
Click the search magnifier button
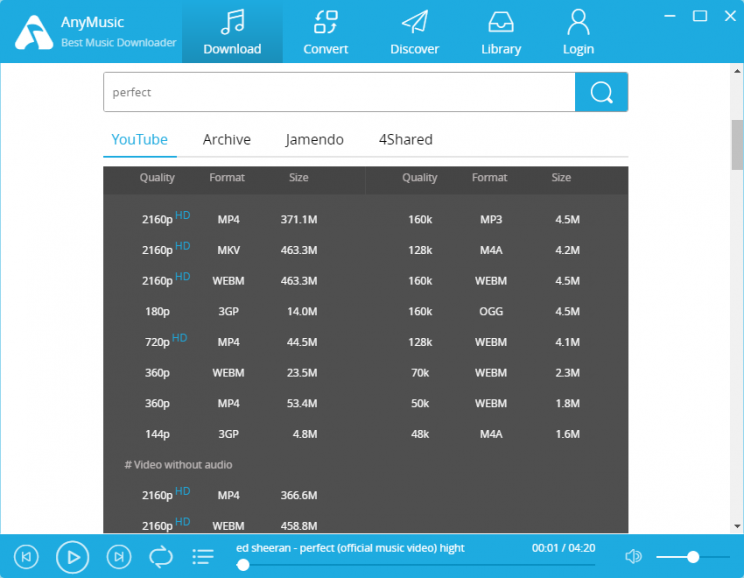click(x=601, y=92)
